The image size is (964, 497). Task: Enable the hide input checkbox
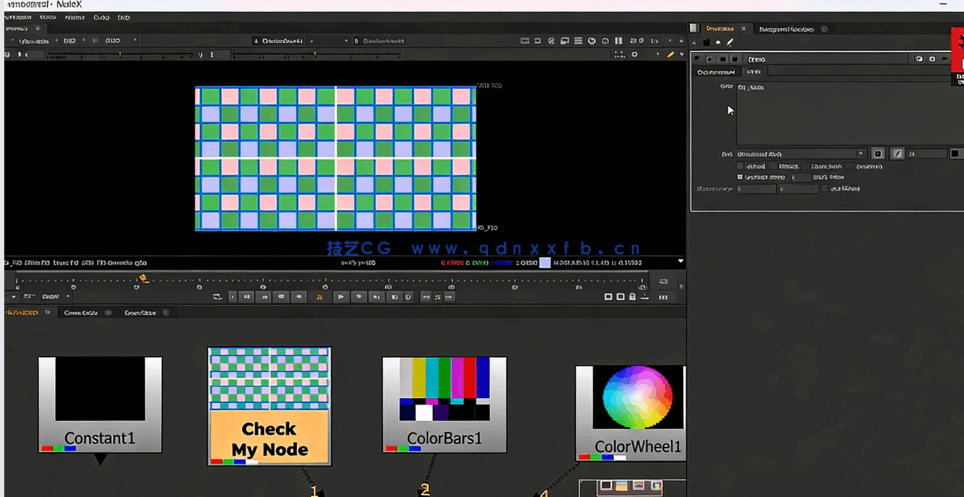tap(741, 166)
